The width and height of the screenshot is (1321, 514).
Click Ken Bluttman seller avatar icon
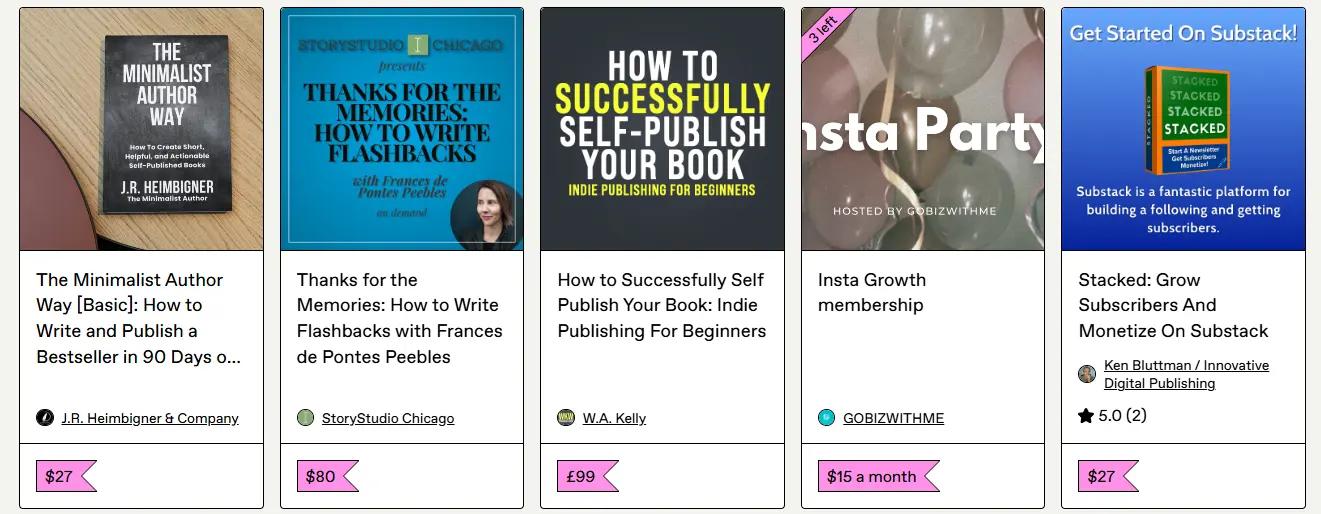[x=1087, y=374]
